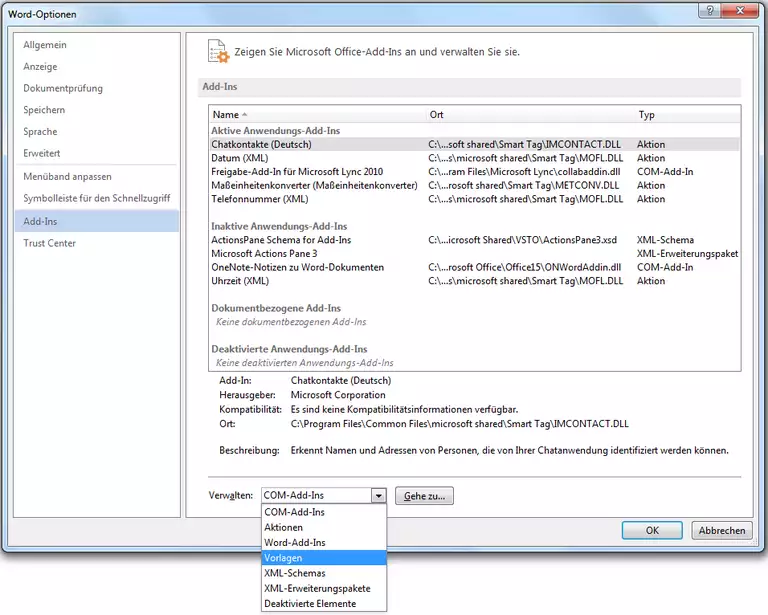Choose Vorlagen from the Verwalten list

pos(283,558)
